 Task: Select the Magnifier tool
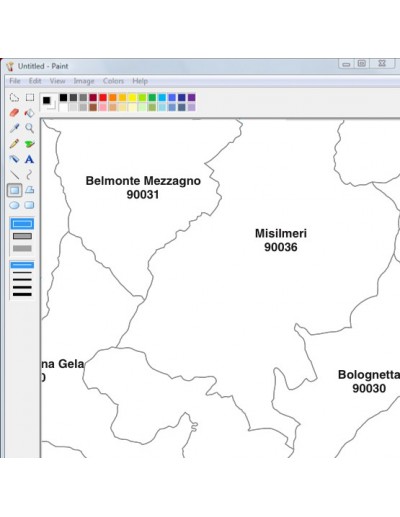30,128
